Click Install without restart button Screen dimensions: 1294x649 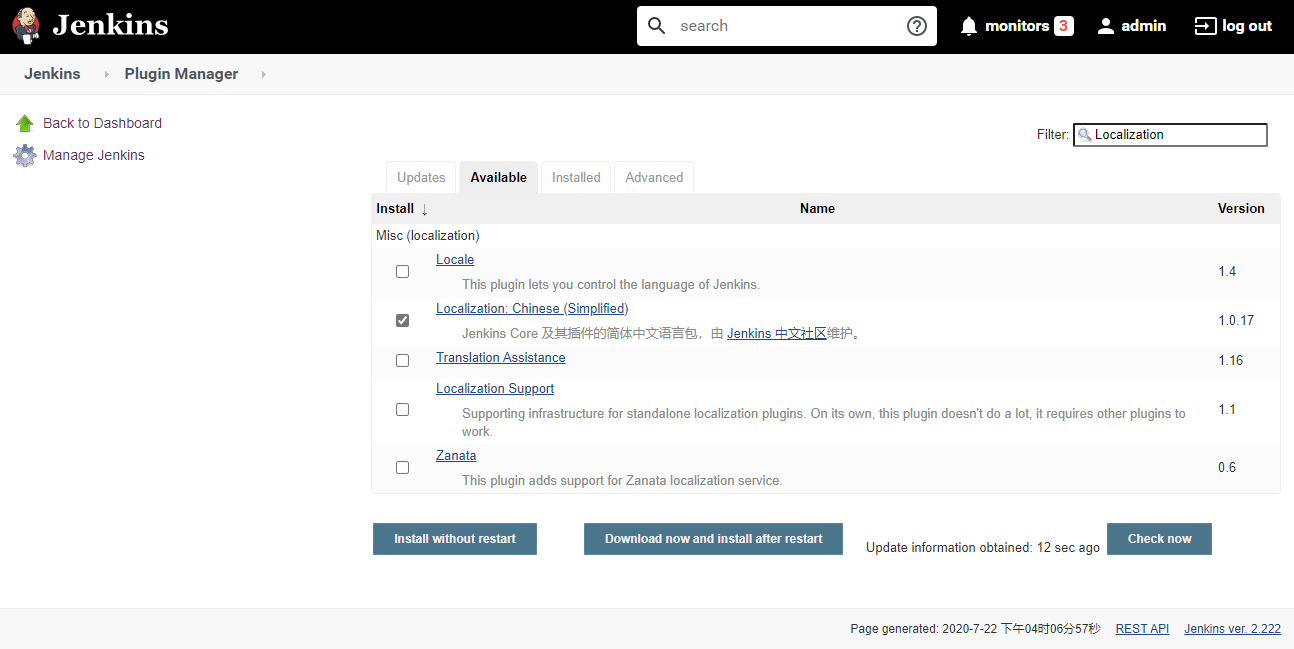(x=455, y=538)
